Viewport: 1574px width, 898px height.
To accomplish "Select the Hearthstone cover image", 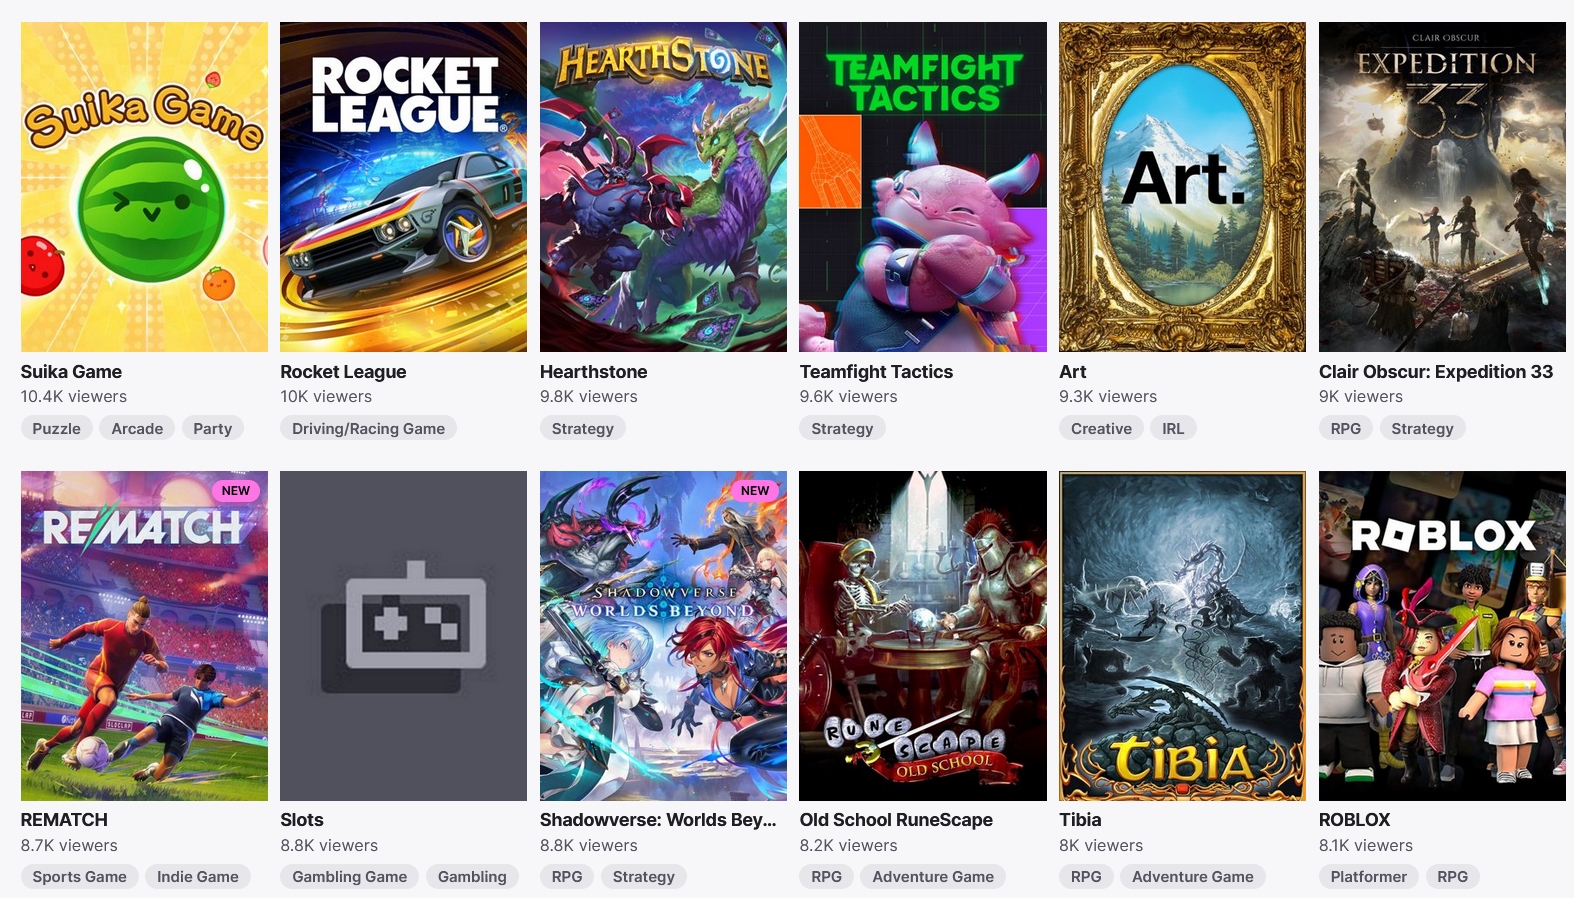I will pos(663,187).
